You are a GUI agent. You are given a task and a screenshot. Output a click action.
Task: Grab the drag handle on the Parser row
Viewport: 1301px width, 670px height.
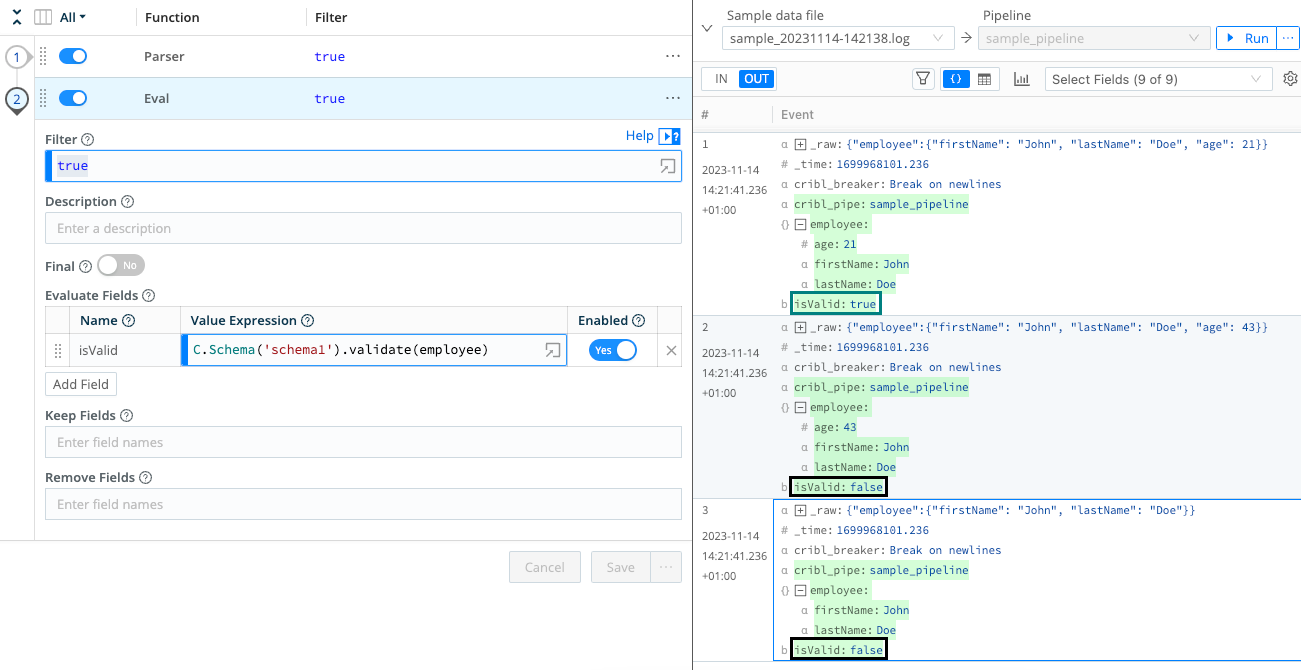point(43,57)
